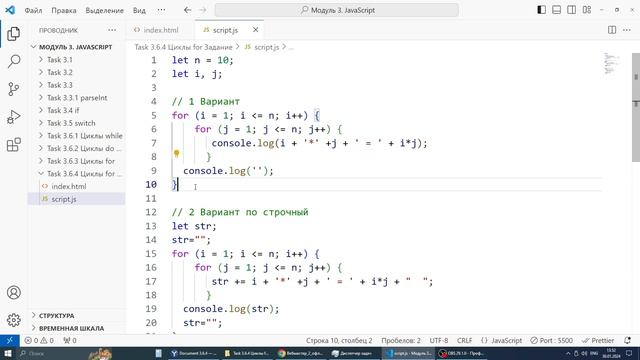The image size is (640, 360).
Task: Expand the Task 3.3.1 parseInt folder
Action: (76, 98)
